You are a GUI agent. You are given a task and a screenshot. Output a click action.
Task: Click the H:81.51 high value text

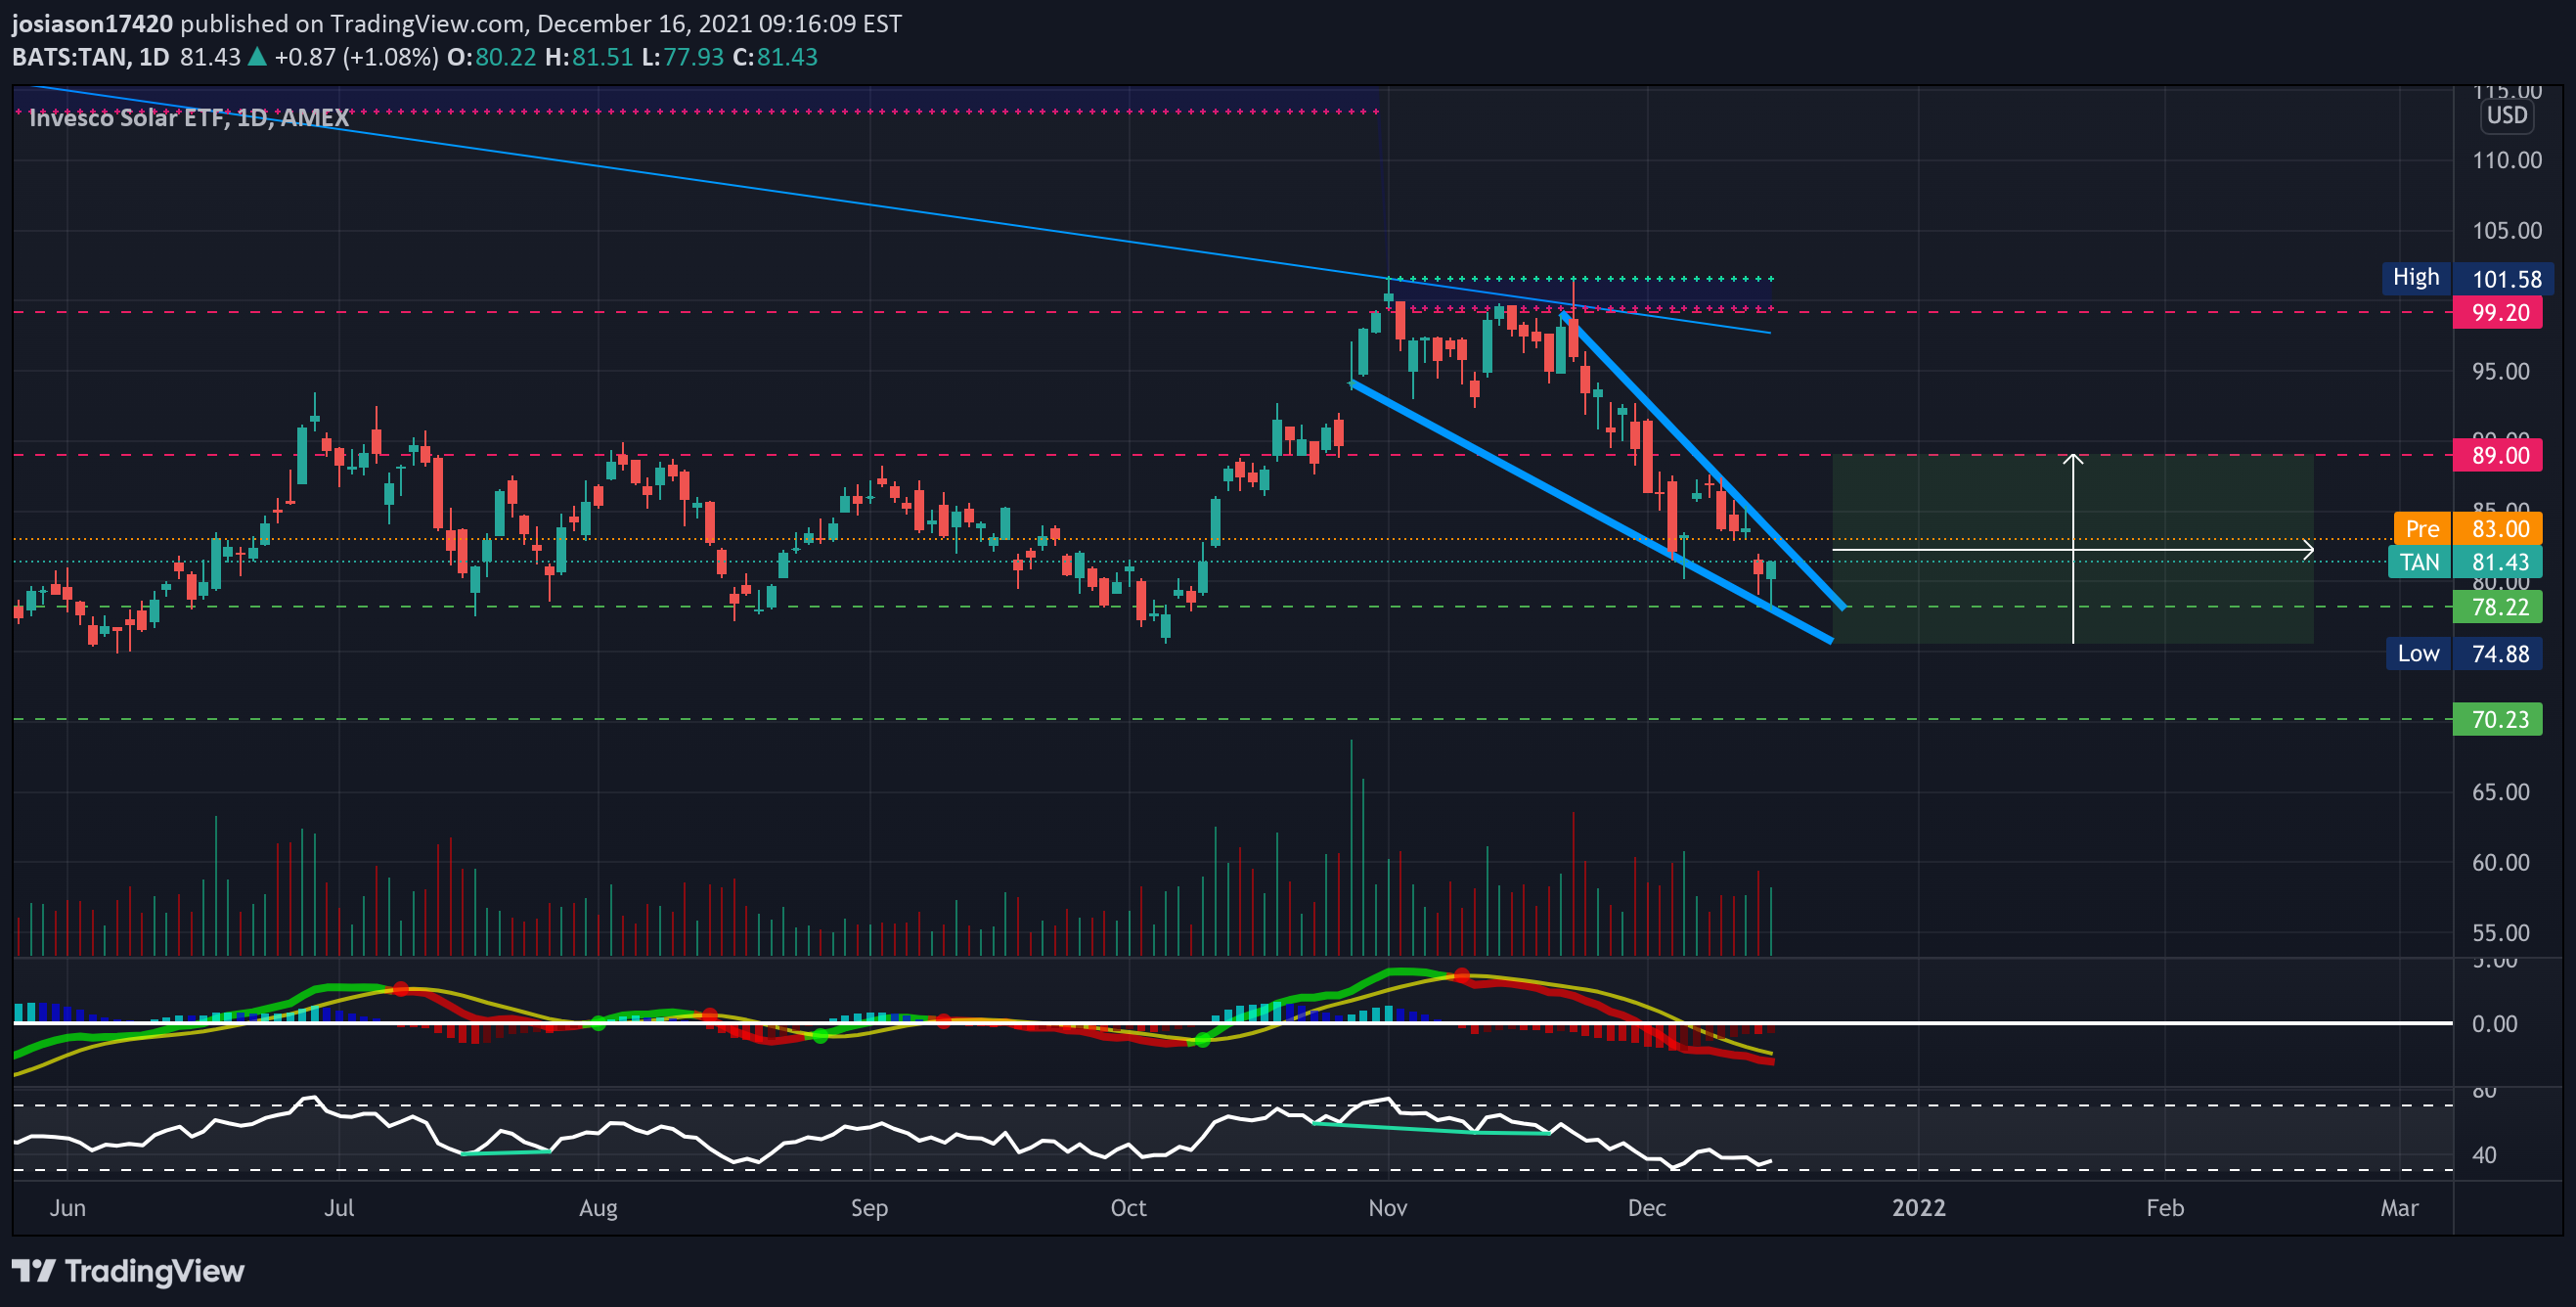[x=589, y=57]
